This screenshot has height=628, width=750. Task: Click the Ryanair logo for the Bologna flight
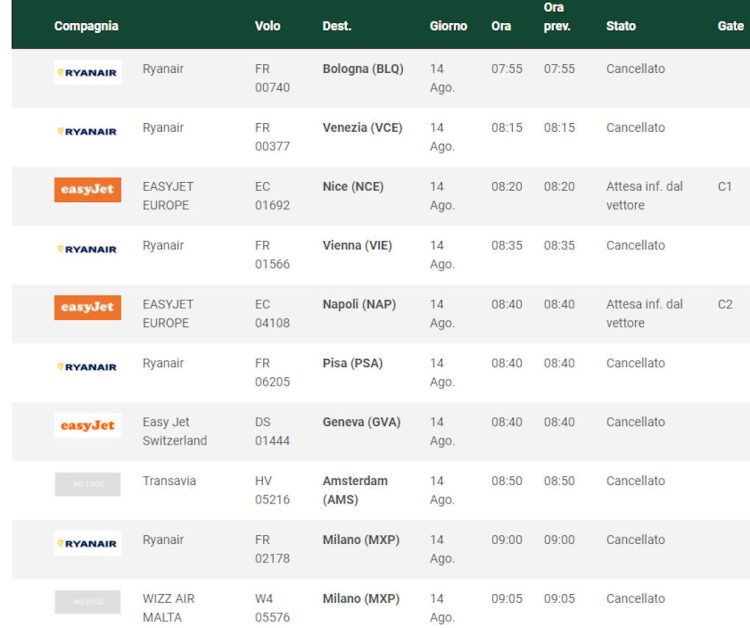click(x=88, y=72)
